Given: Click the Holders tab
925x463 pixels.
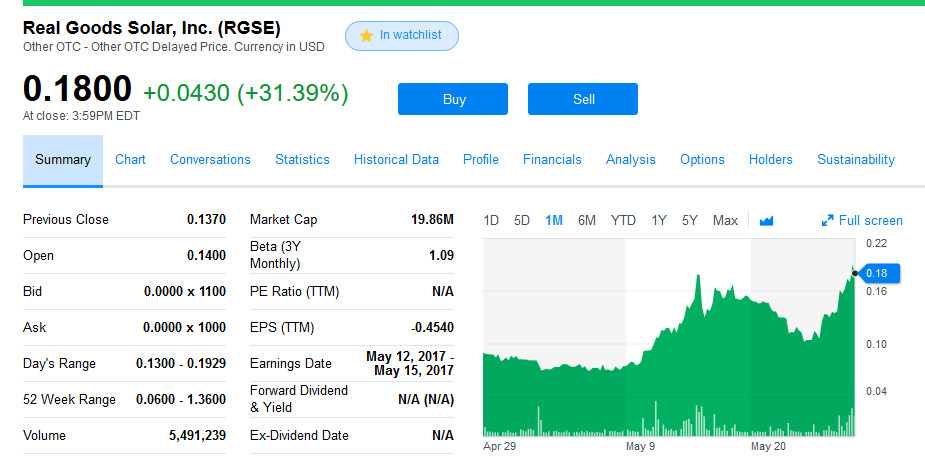Looking at the screenshot, I should 770,160.
